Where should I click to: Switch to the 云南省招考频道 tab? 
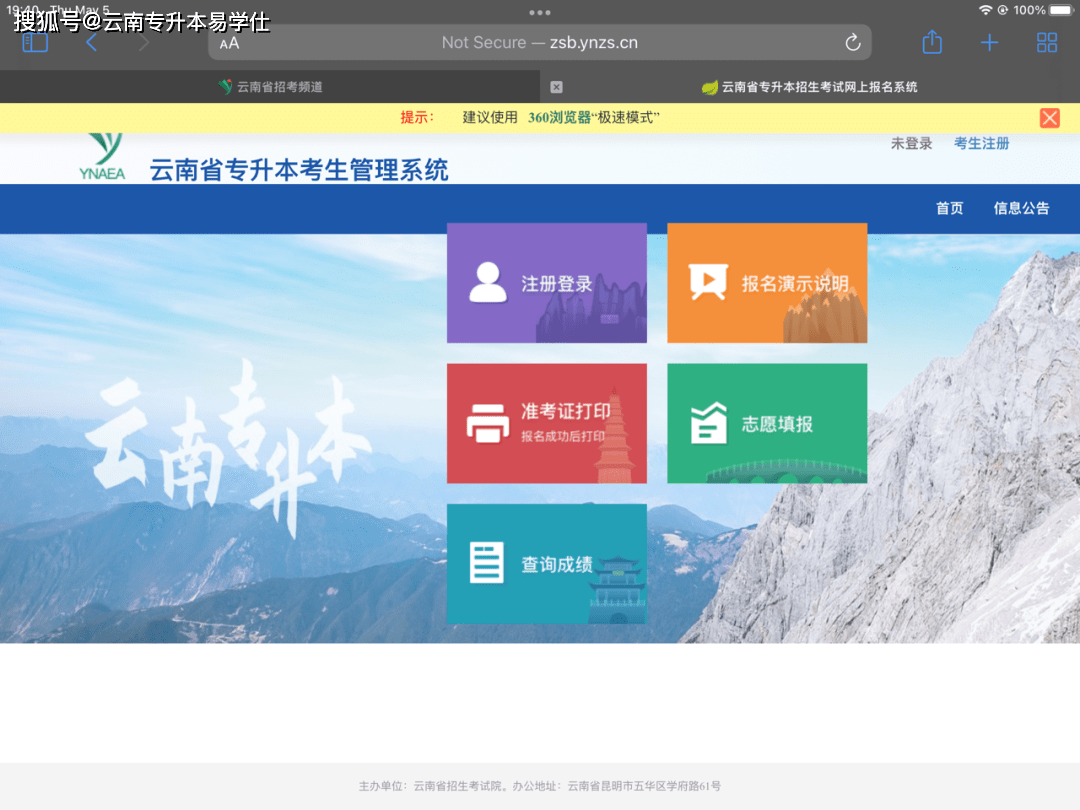270,87
